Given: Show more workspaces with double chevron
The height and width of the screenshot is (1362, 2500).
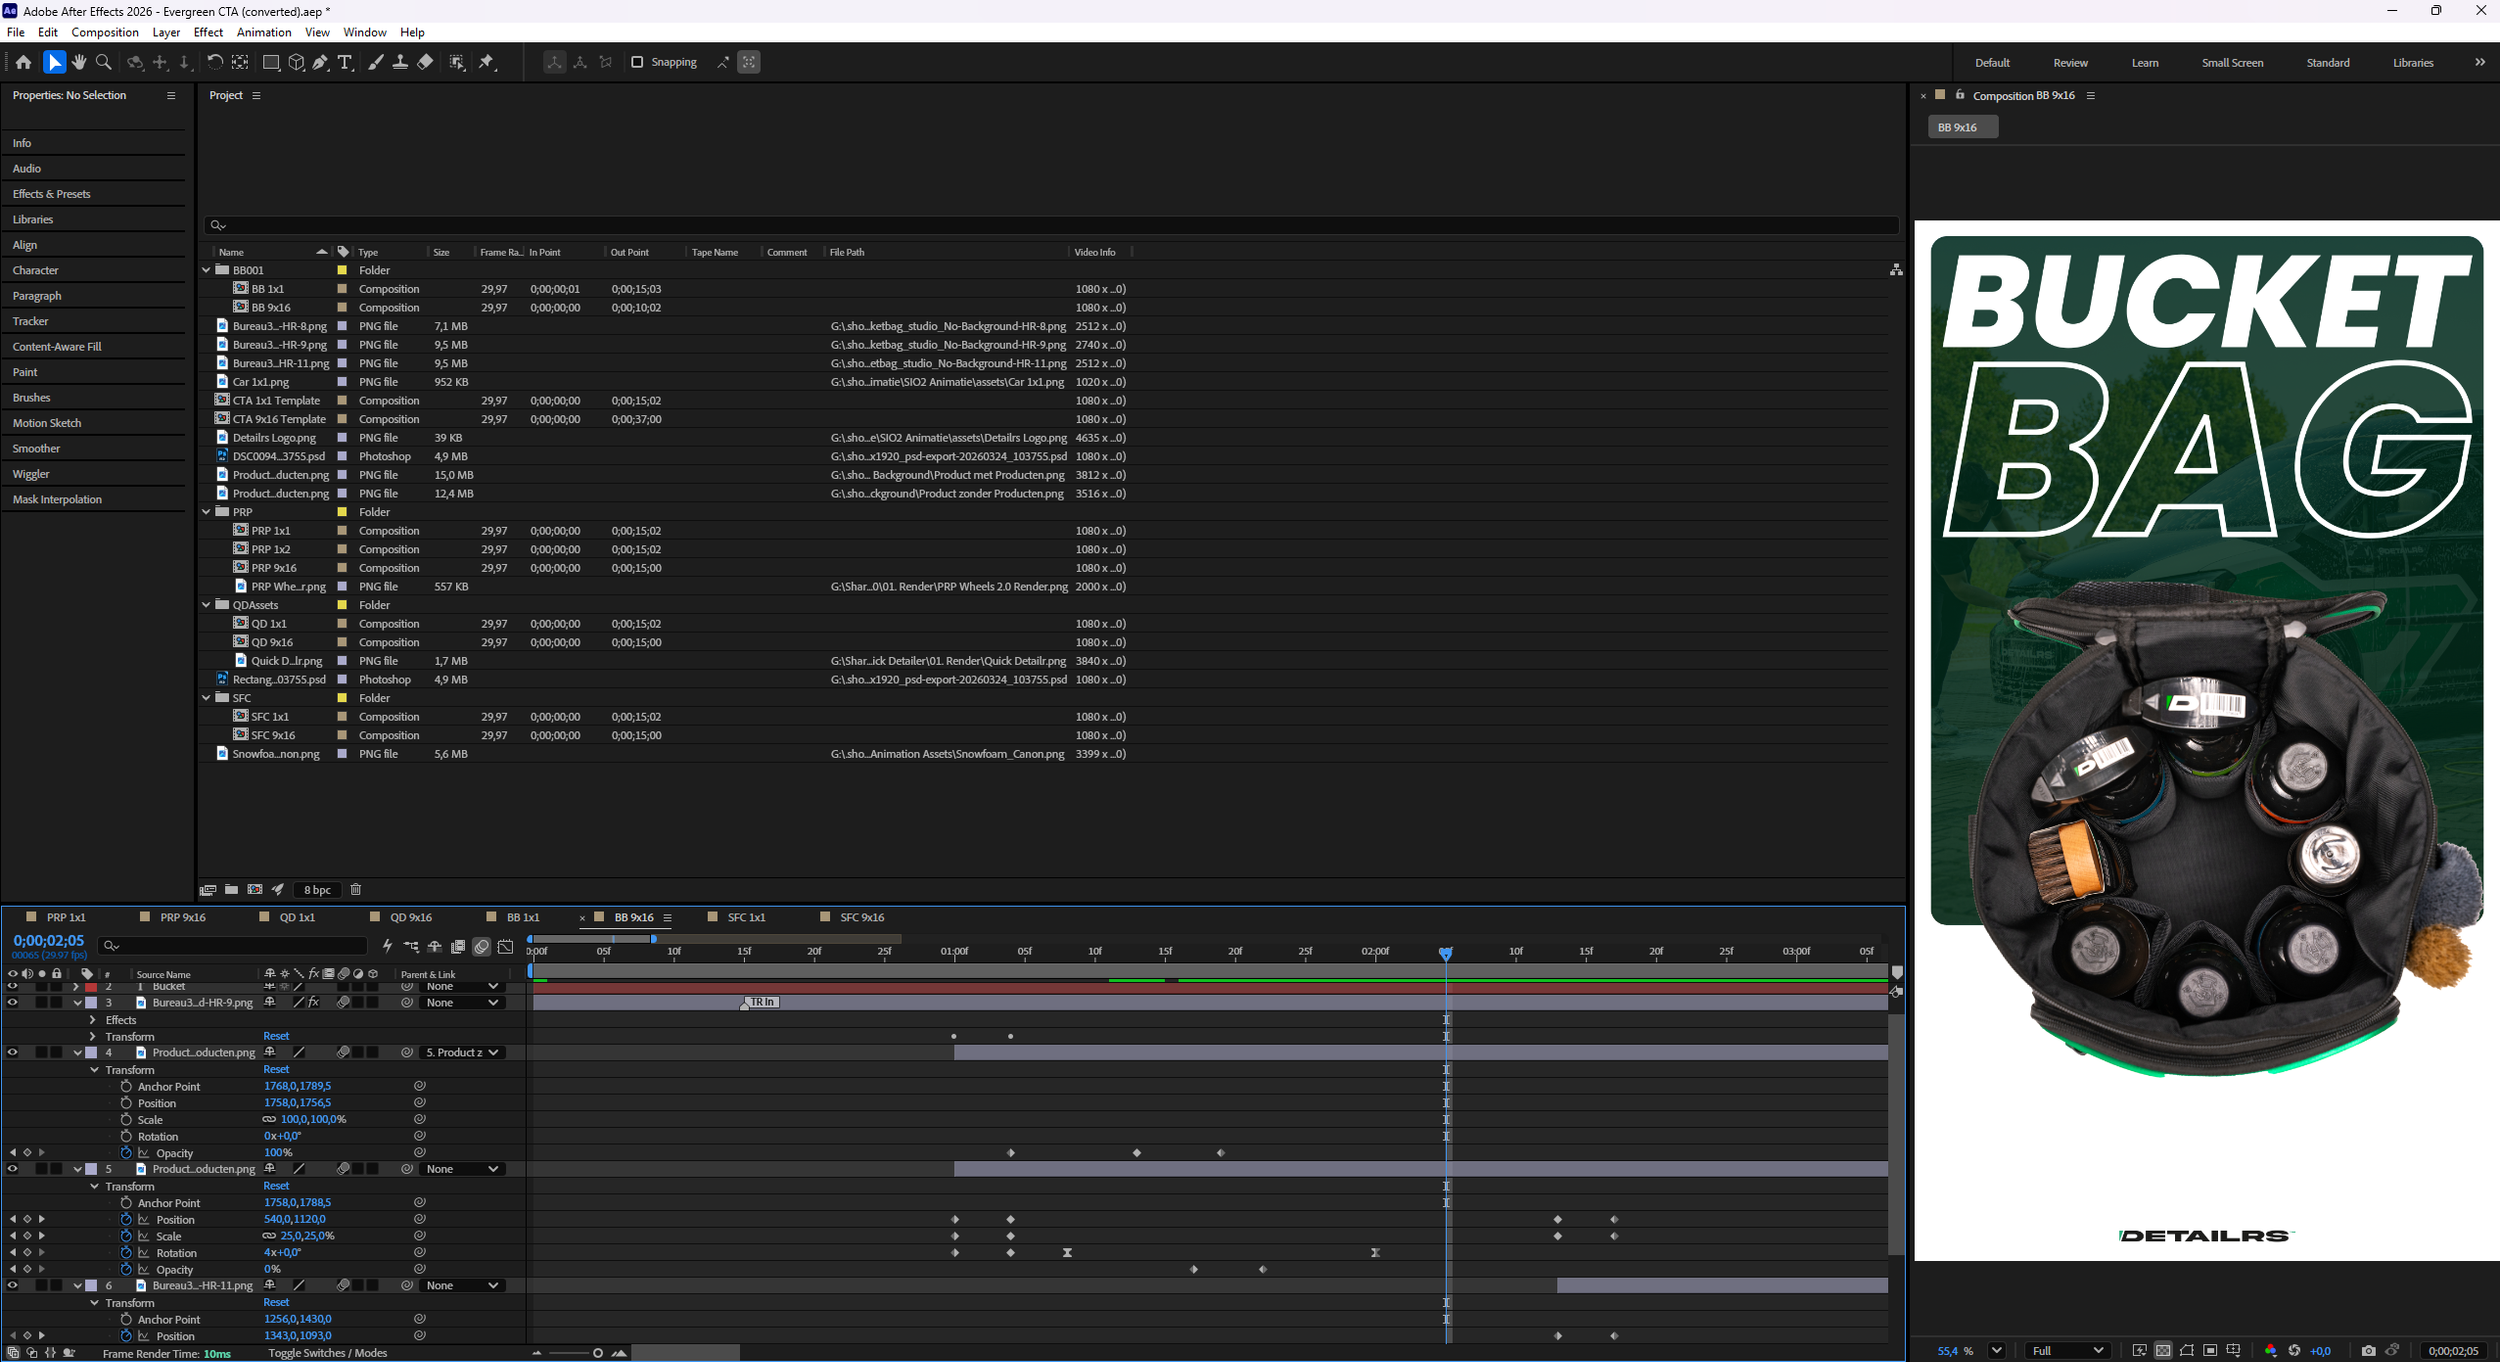Looking at the screenshot, I should (2480, 62).
